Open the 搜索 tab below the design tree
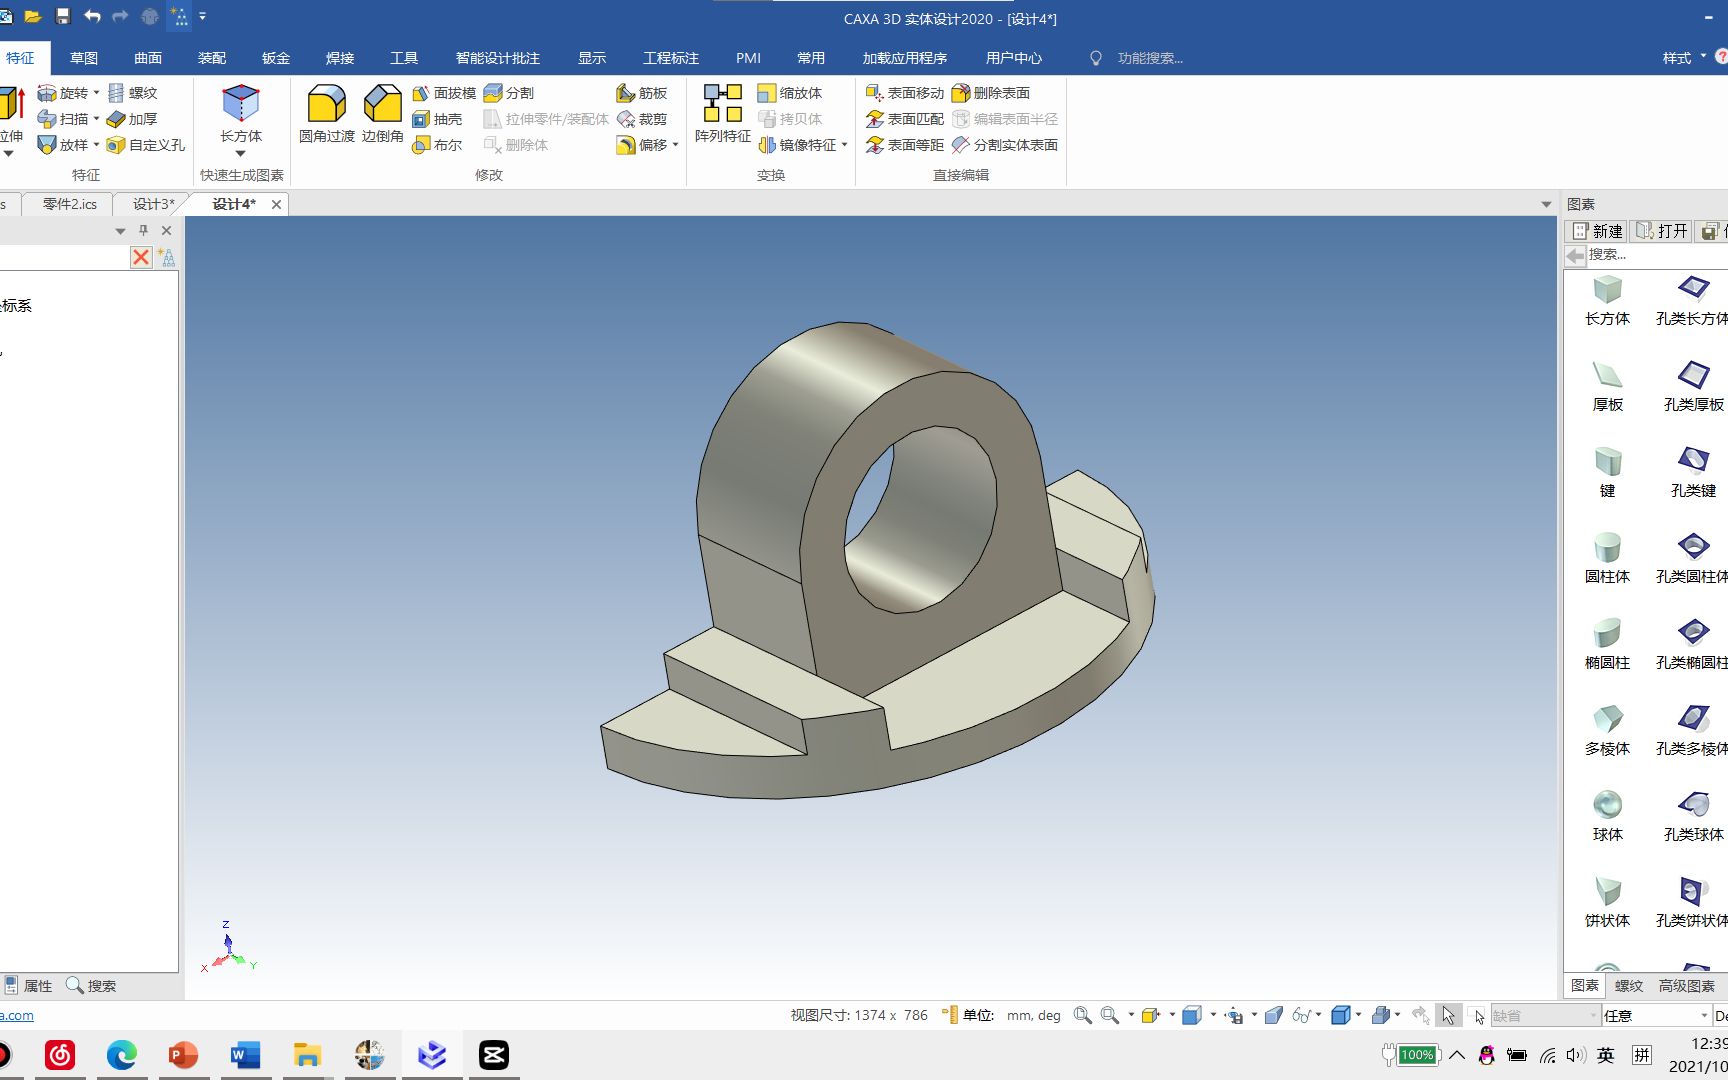1728x1080 pixels. [x=91, y=986]
